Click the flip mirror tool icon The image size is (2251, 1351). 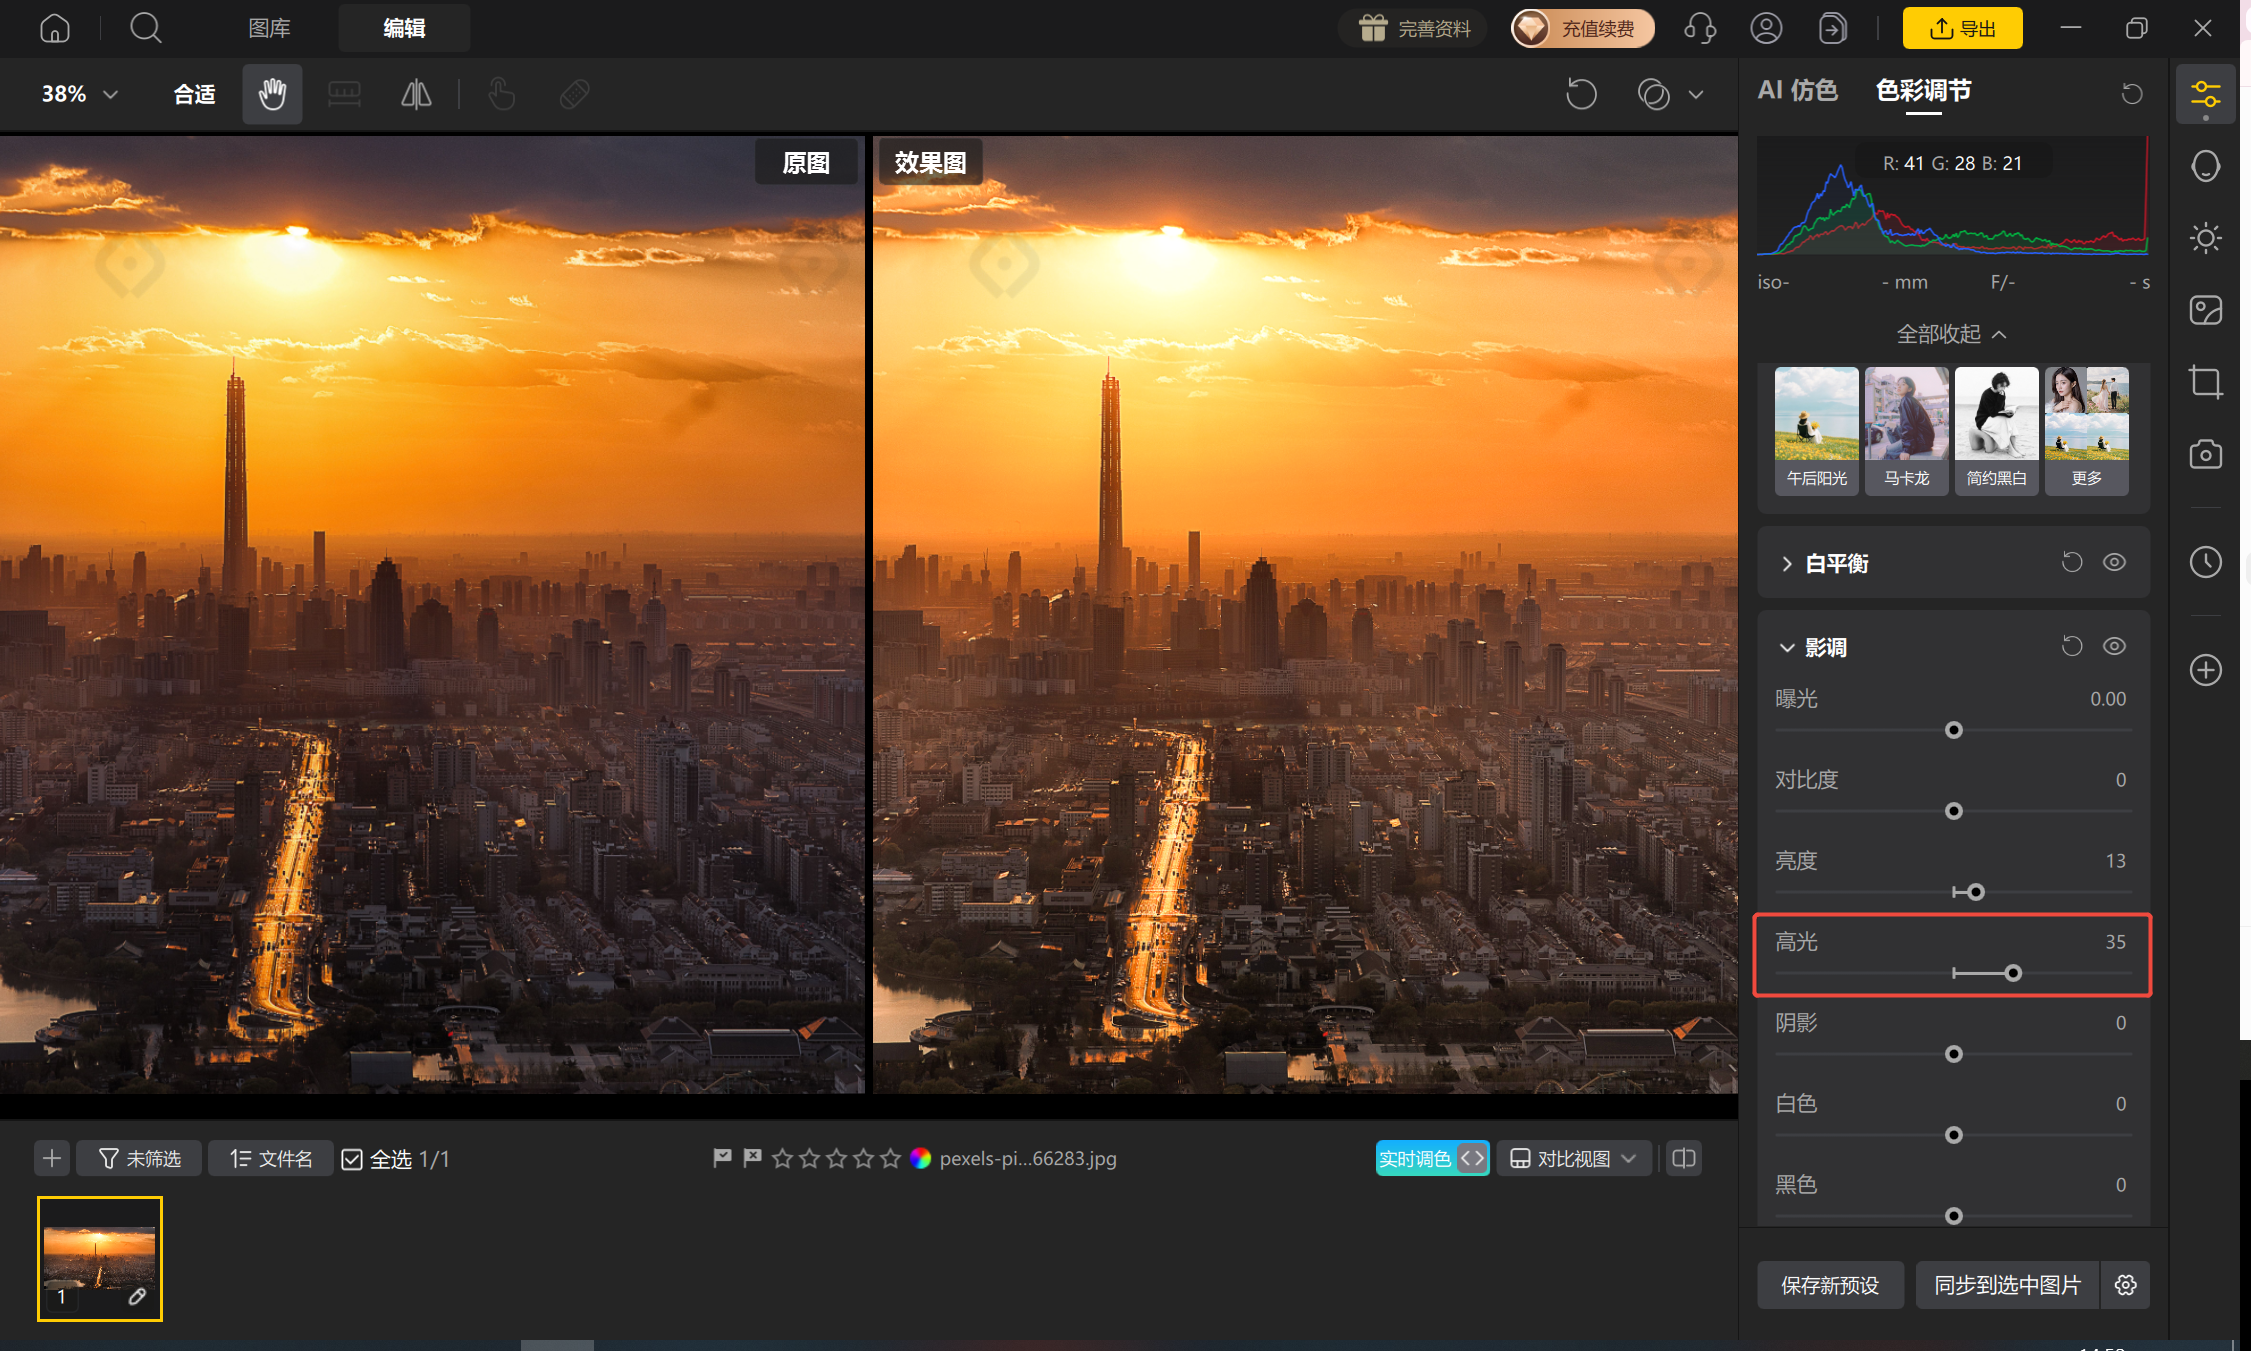coord(416,94)
